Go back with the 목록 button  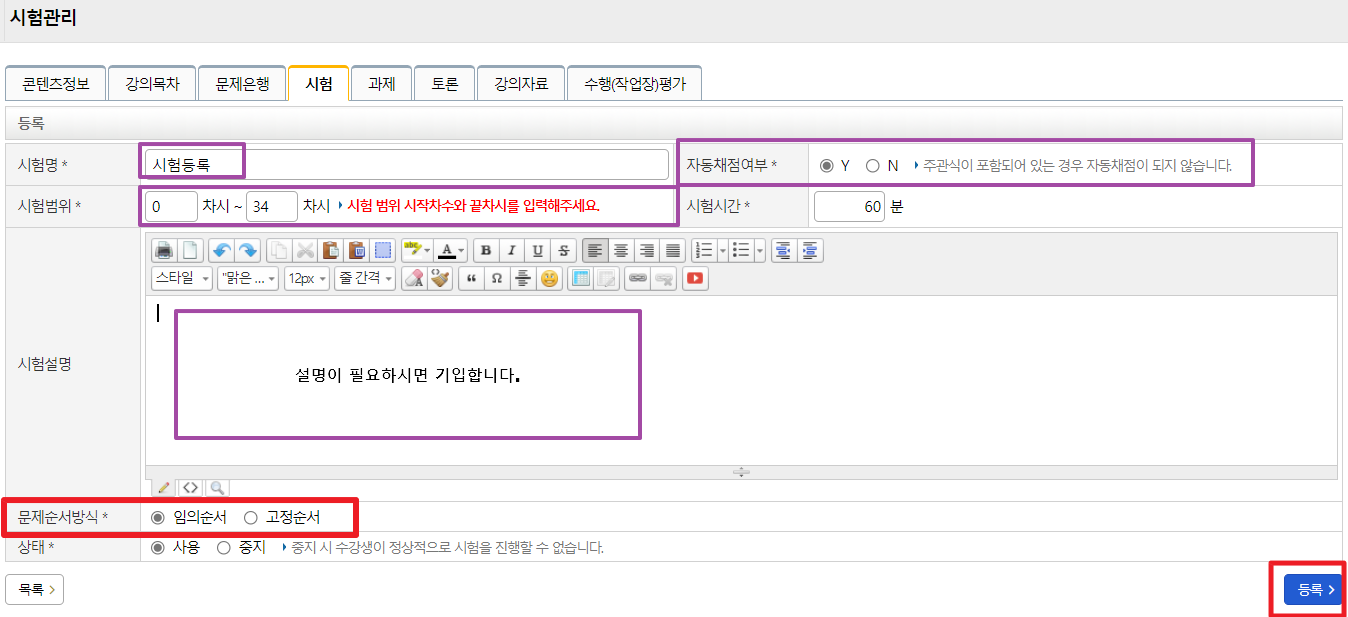pos(35,590)
